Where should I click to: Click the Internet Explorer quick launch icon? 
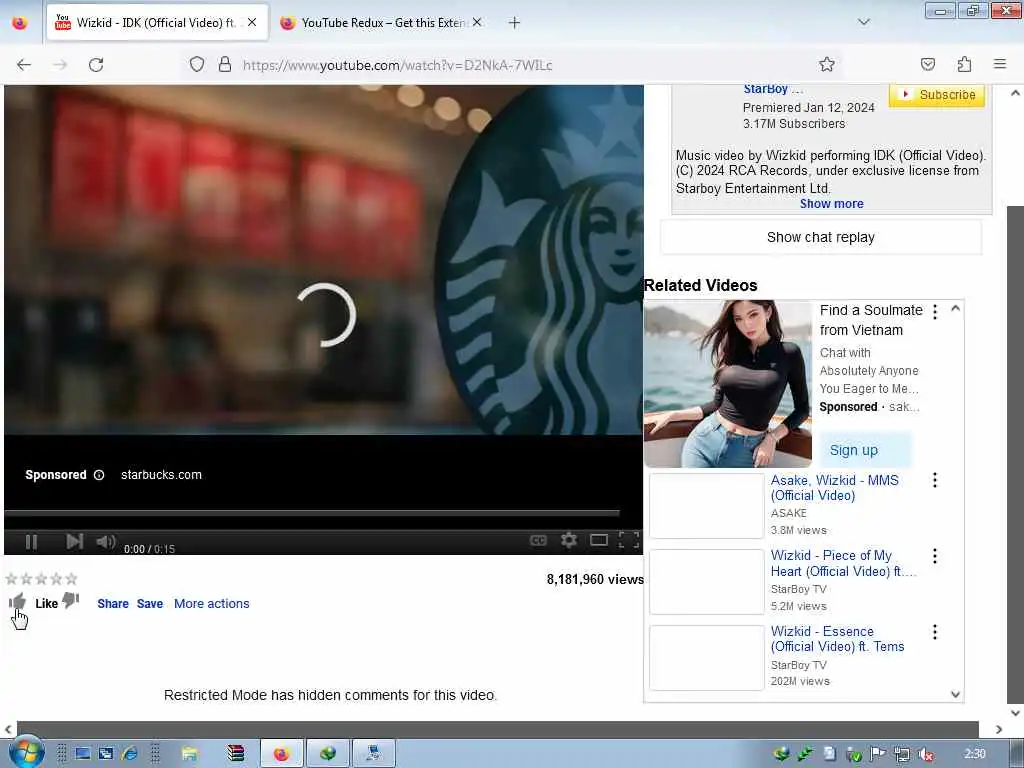129,754
